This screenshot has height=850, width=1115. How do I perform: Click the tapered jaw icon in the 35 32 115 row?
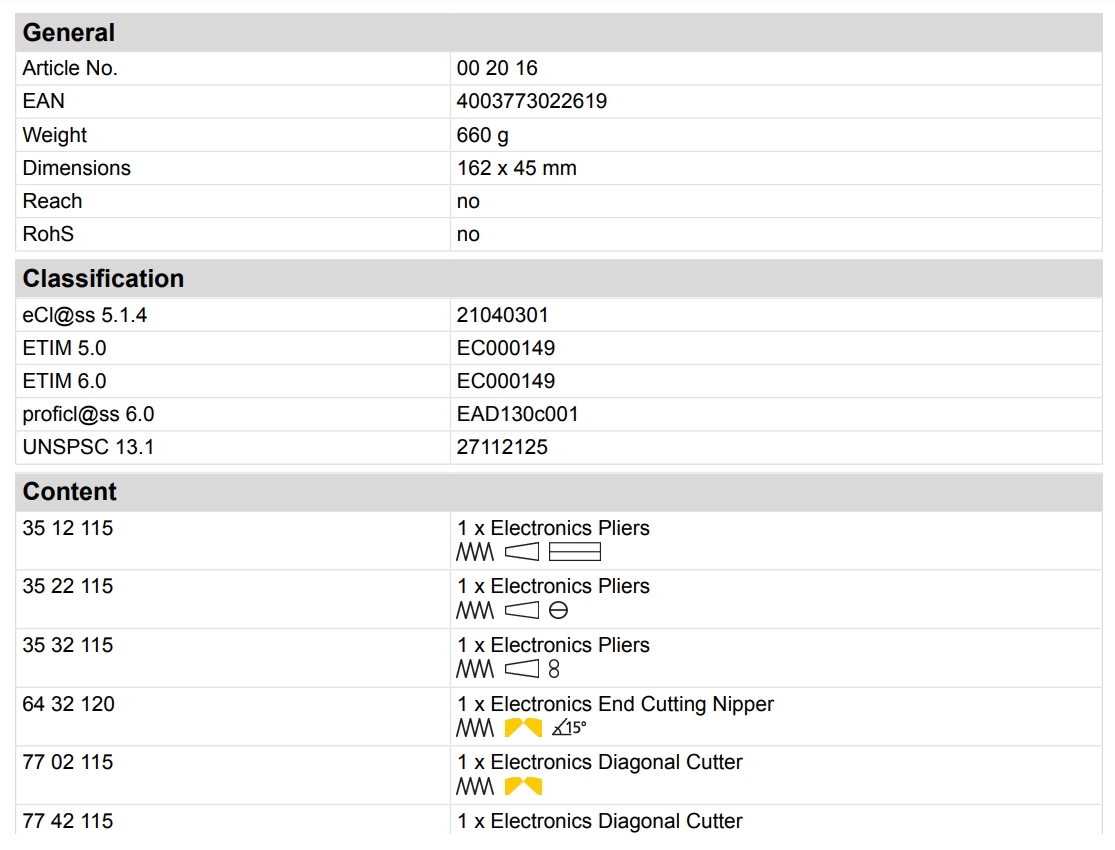pyautogui.click(x=522, y=669)
